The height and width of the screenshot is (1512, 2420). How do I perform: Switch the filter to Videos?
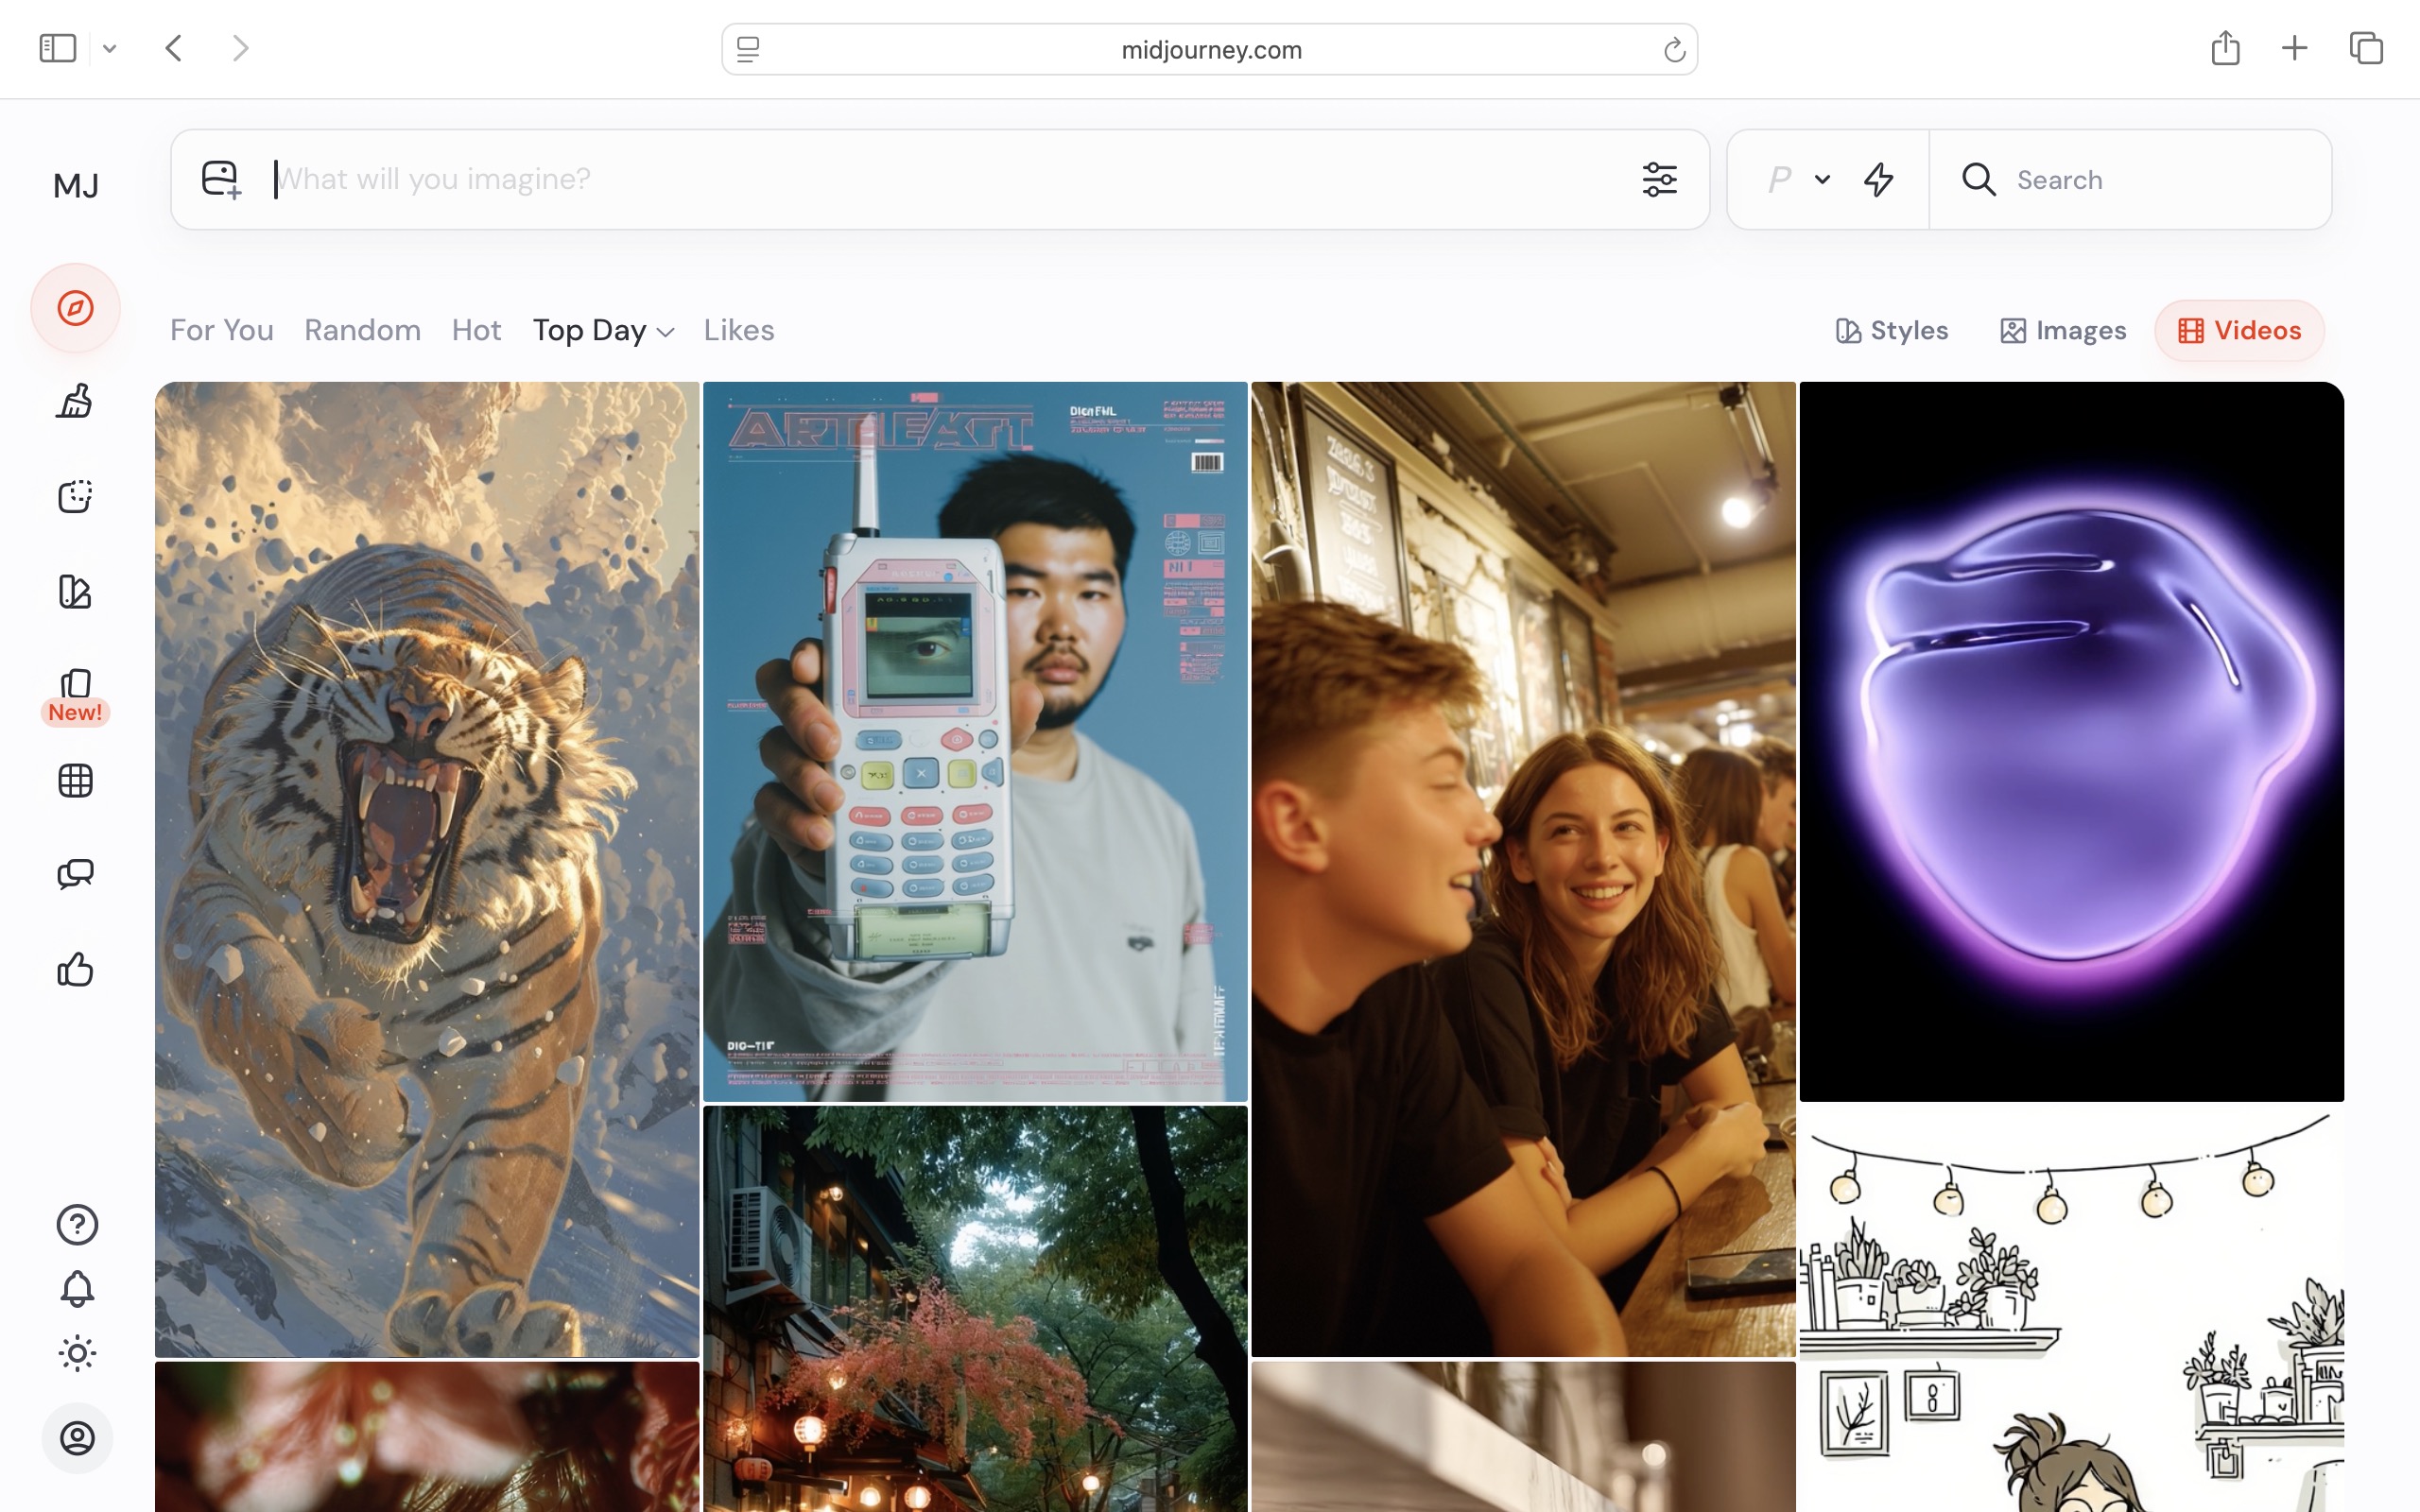[x=2239, y=331]
